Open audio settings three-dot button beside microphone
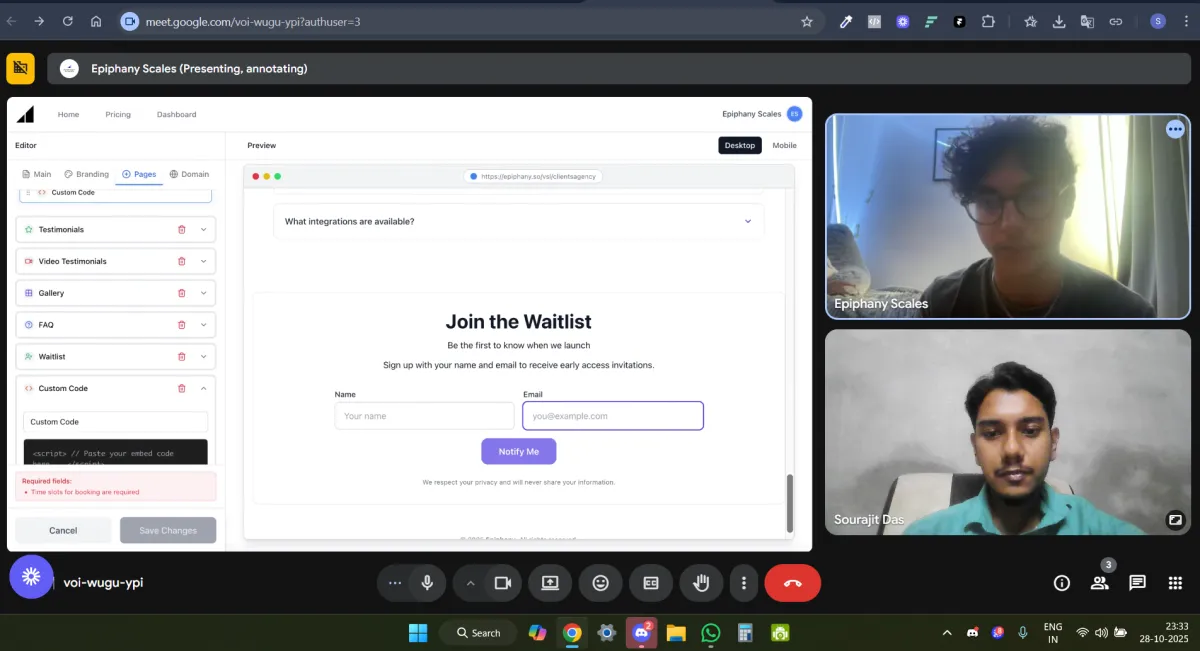The image size is (1200, 651). (x=395, y=583)
